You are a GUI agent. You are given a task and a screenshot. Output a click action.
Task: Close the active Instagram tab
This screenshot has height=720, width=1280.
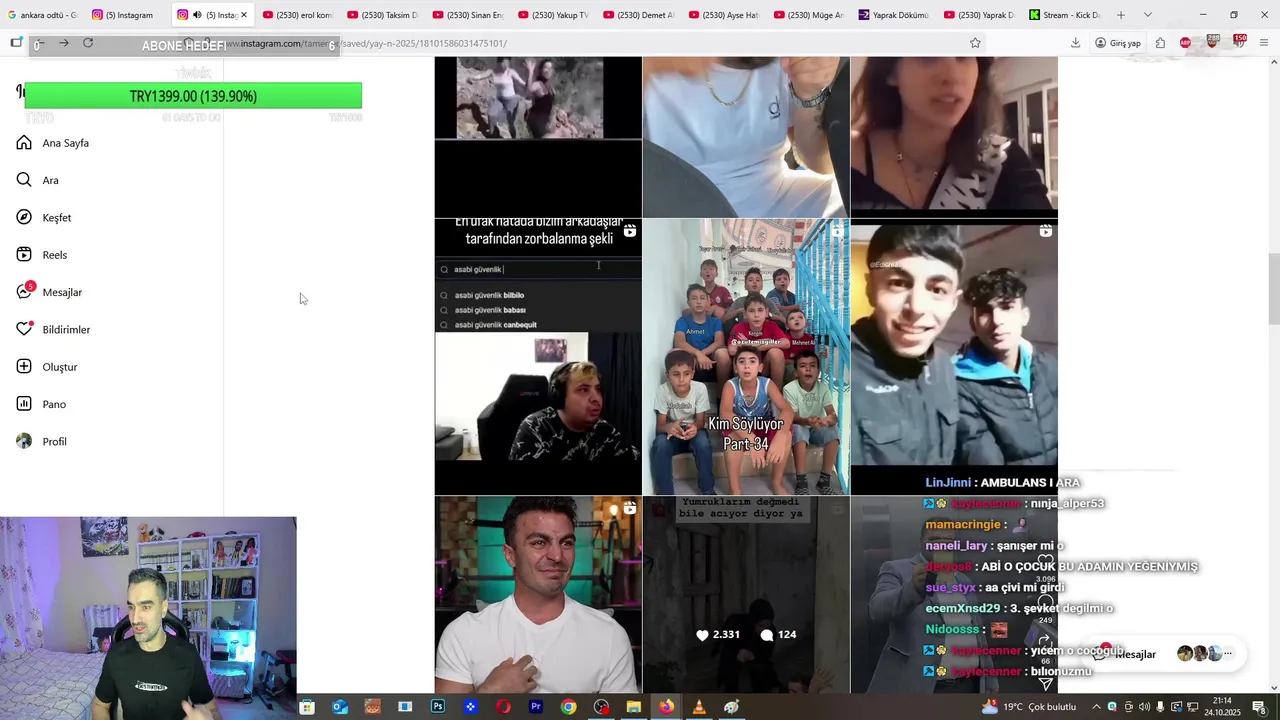click(x=243, y=15)
